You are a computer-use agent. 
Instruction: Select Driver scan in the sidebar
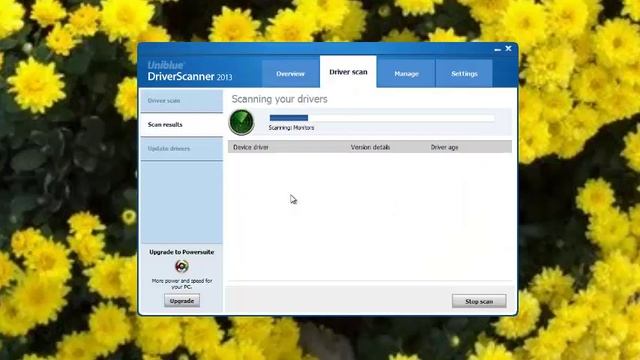pos(182,100)
